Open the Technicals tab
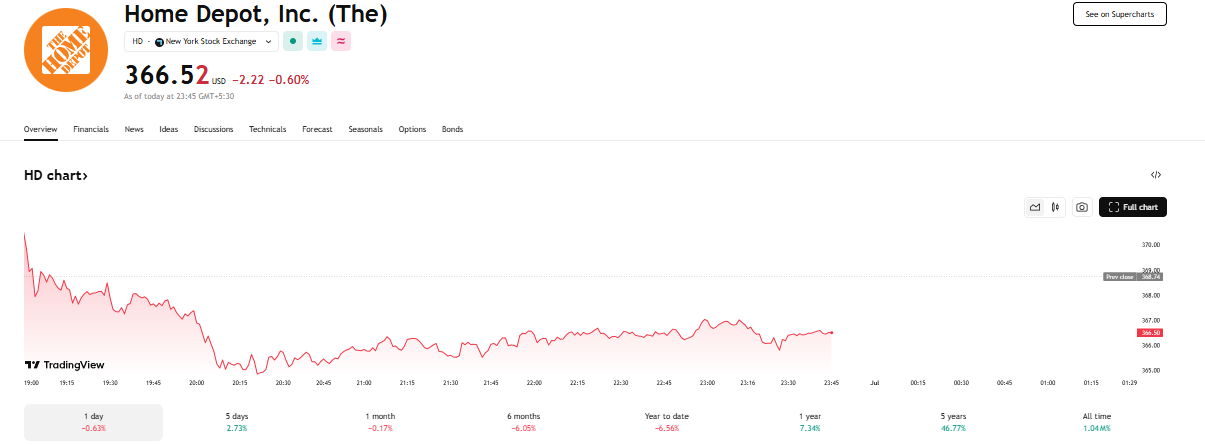The image size is (1205, 446). (x=268, y=130)
